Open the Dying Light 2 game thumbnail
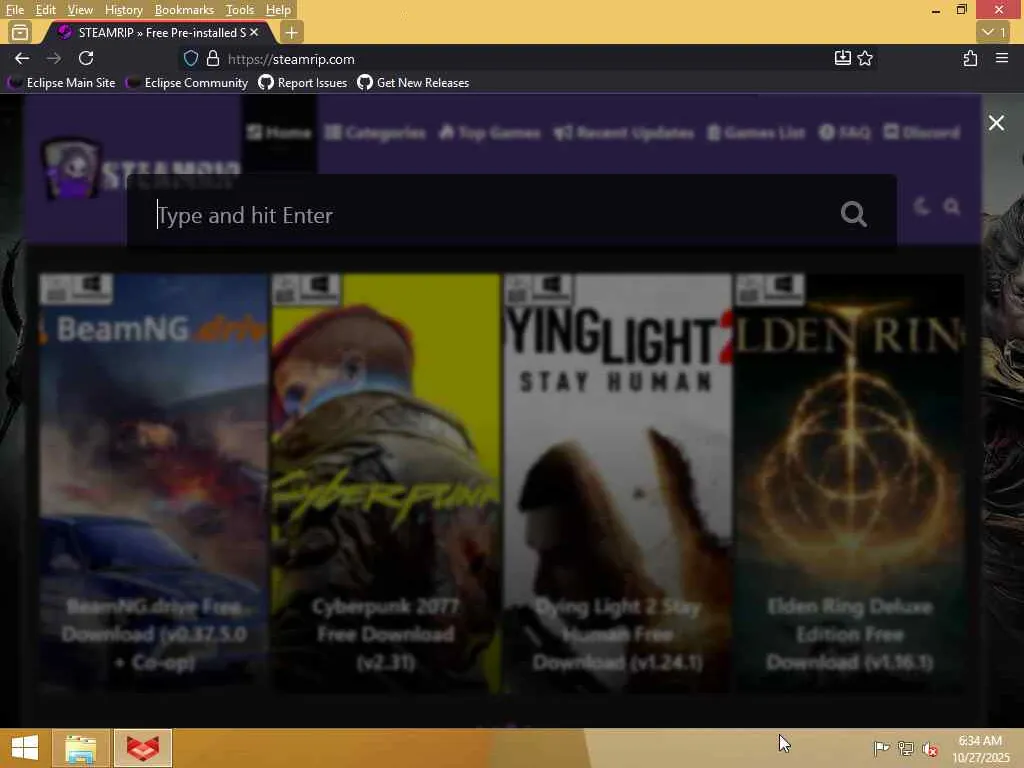Viewport: 1024px width, 768px height. click(x=618, y=483)
